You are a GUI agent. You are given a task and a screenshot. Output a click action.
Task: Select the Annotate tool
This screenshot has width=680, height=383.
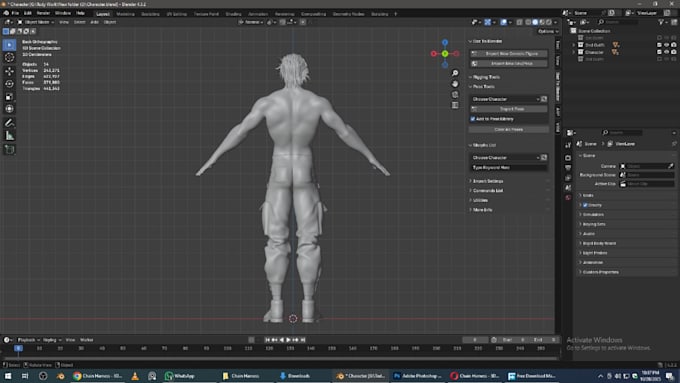(x=9, y=123)
